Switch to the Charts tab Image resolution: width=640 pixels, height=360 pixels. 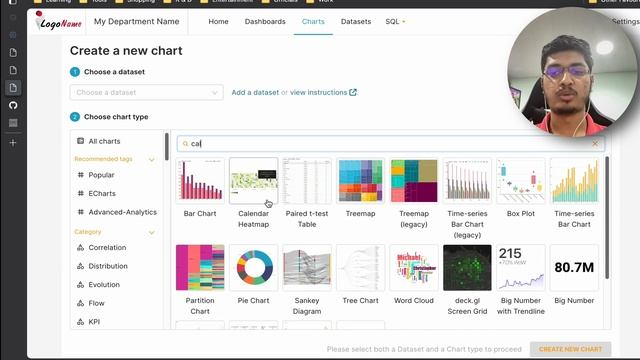[x=313, y=22]
